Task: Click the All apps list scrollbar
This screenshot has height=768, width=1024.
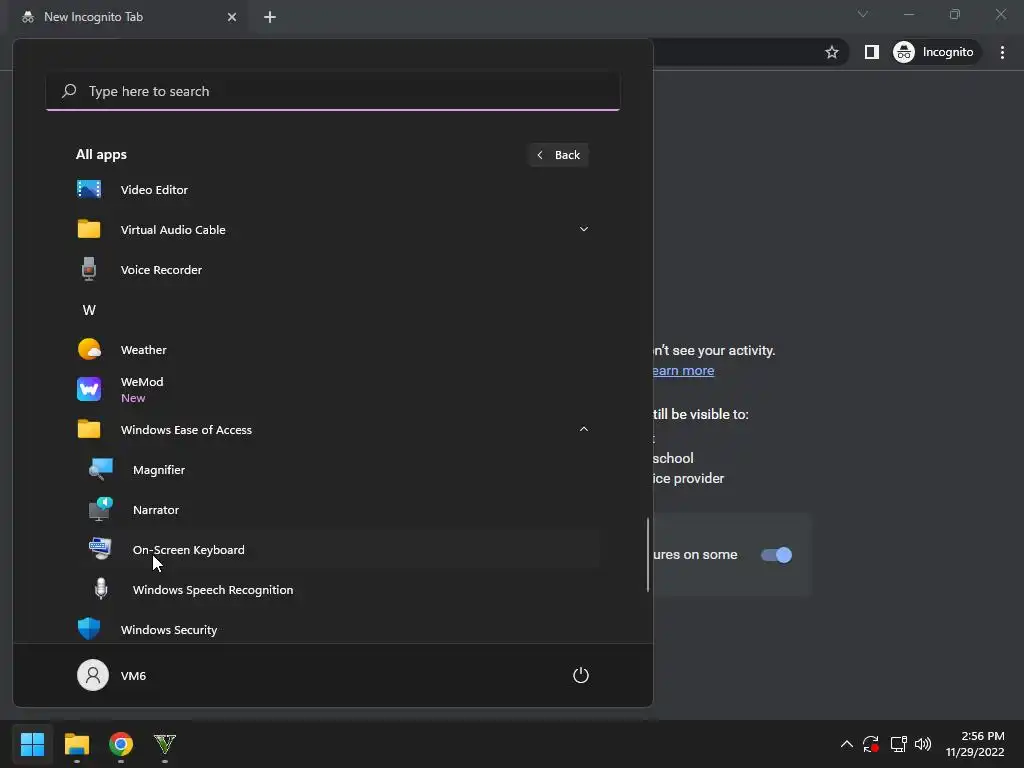Action: click(x=648, y=555)
